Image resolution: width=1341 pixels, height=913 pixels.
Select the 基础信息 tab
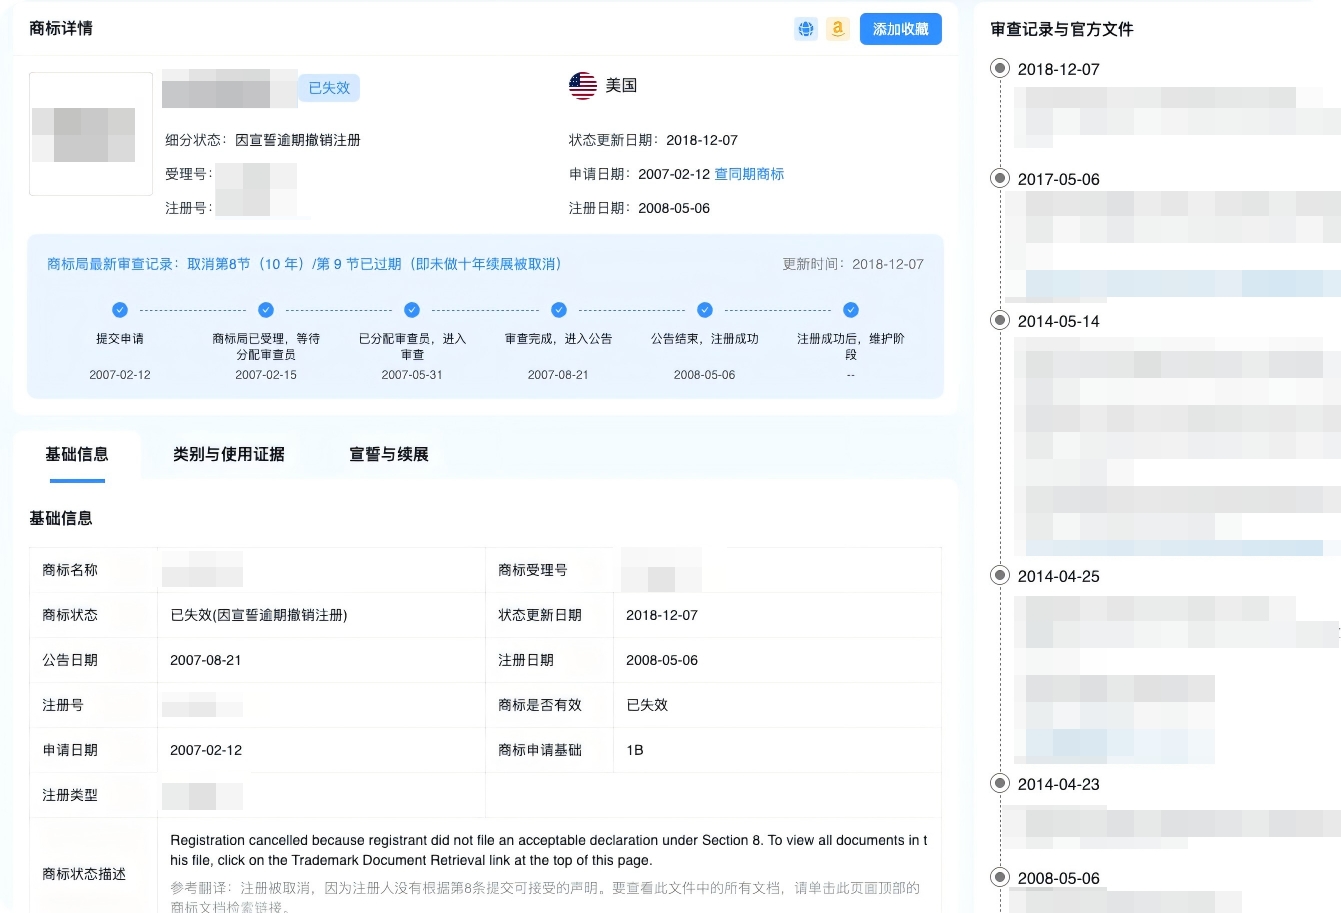click(x=77, y=454)
